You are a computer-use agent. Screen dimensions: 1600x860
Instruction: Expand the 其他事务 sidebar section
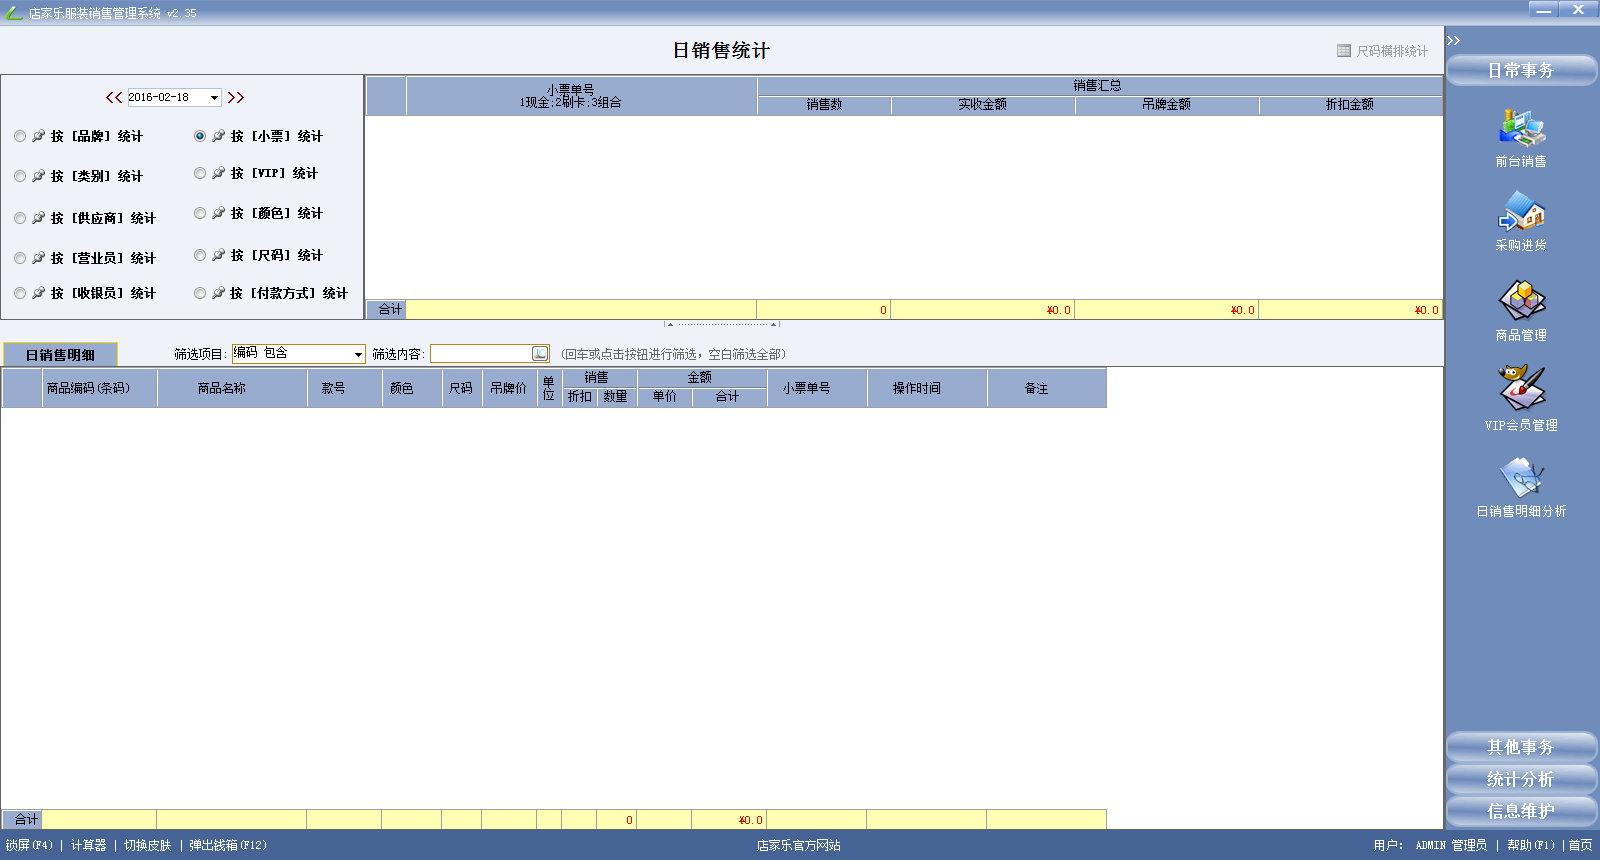click(1521, 747)
